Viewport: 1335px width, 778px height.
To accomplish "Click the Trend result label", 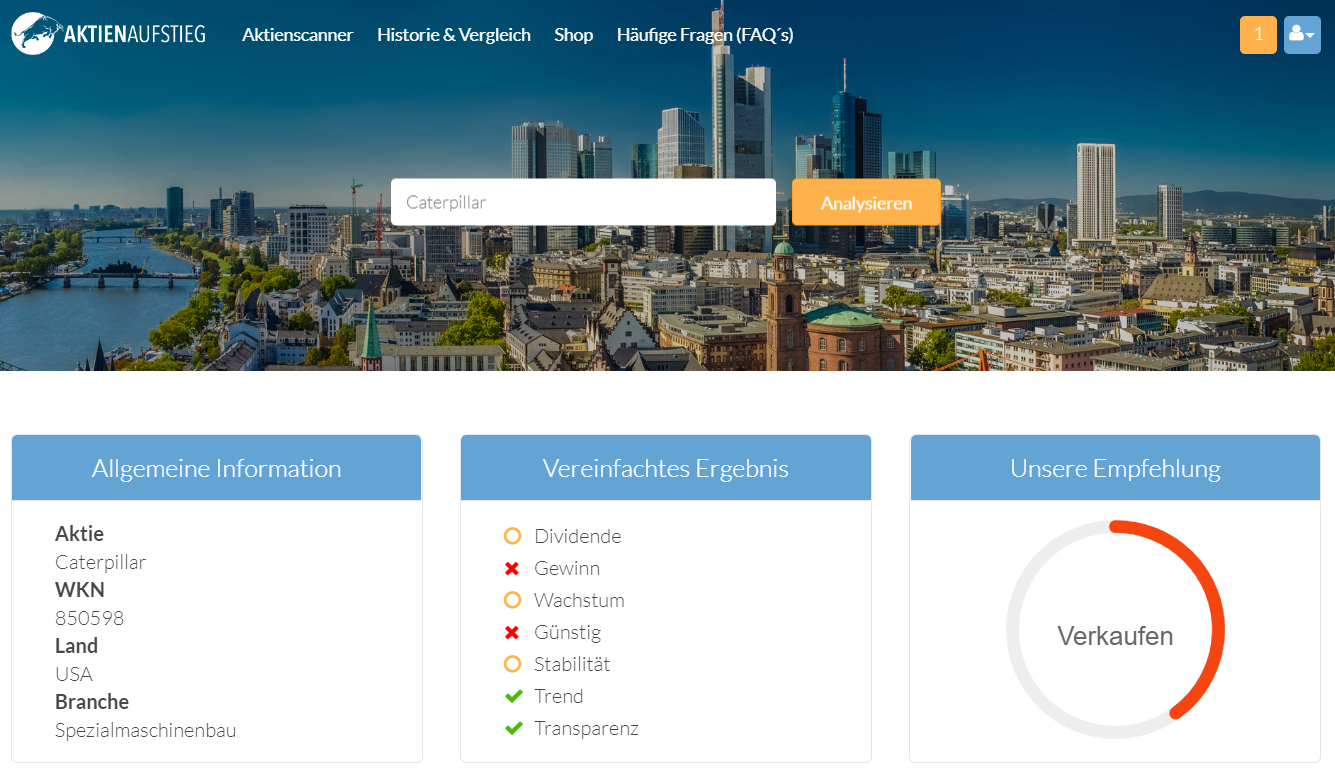I will pos(559,696).
